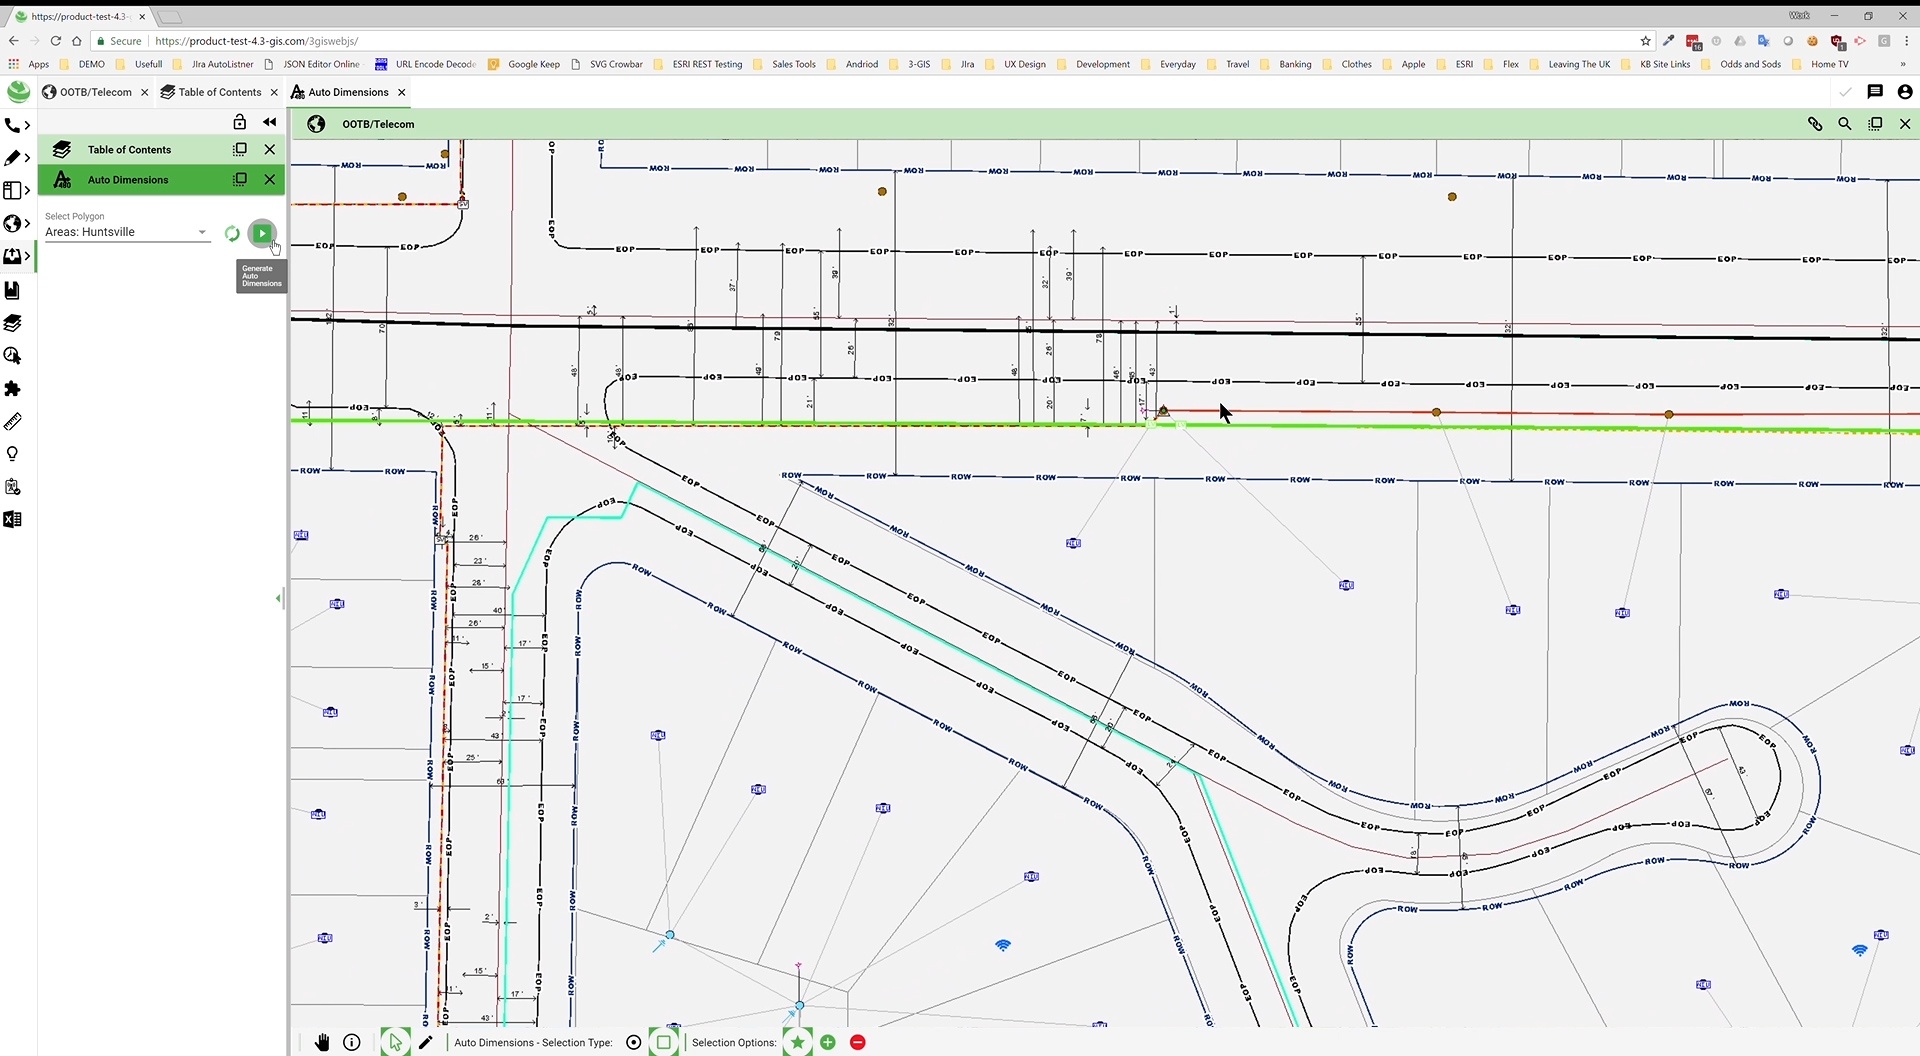Expand the phone tool flyout arrow
This screenshot has width=1920, height=1056.
pyautogui.click(x=27, y=125)
